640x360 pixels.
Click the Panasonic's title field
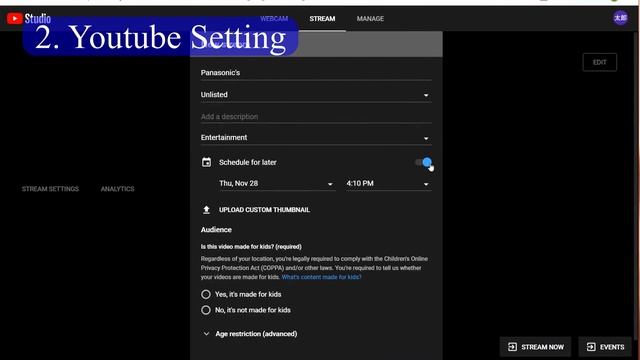(x=316, y=73)
